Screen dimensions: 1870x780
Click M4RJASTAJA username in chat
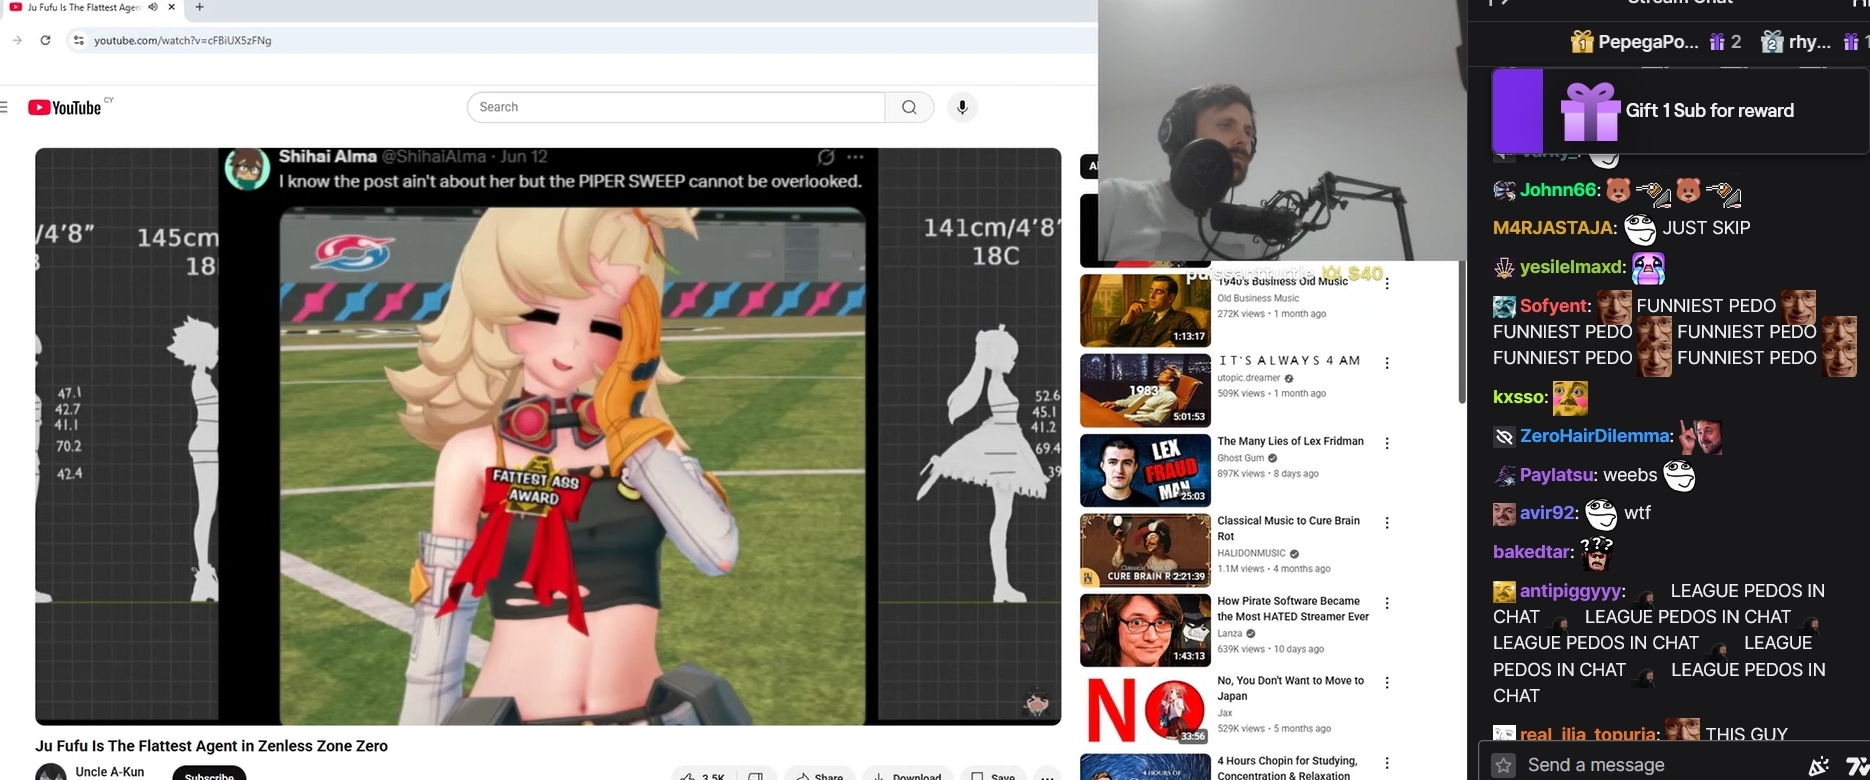click(1552, 228)
